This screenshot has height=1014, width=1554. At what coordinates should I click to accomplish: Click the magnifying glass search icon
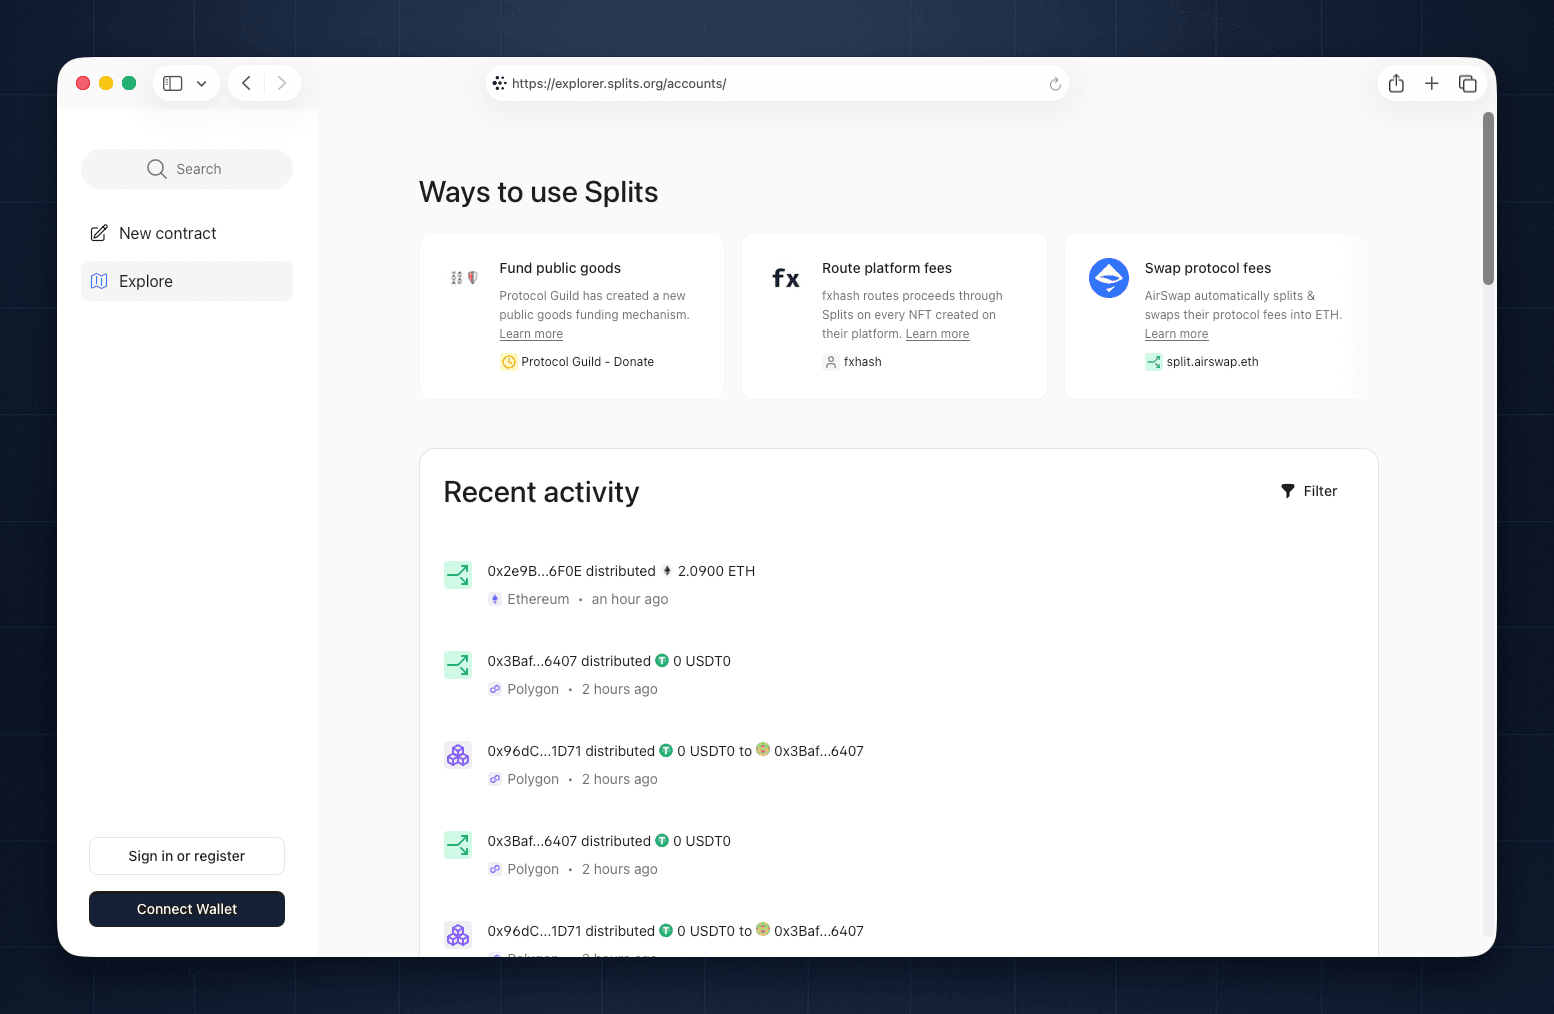157,169
